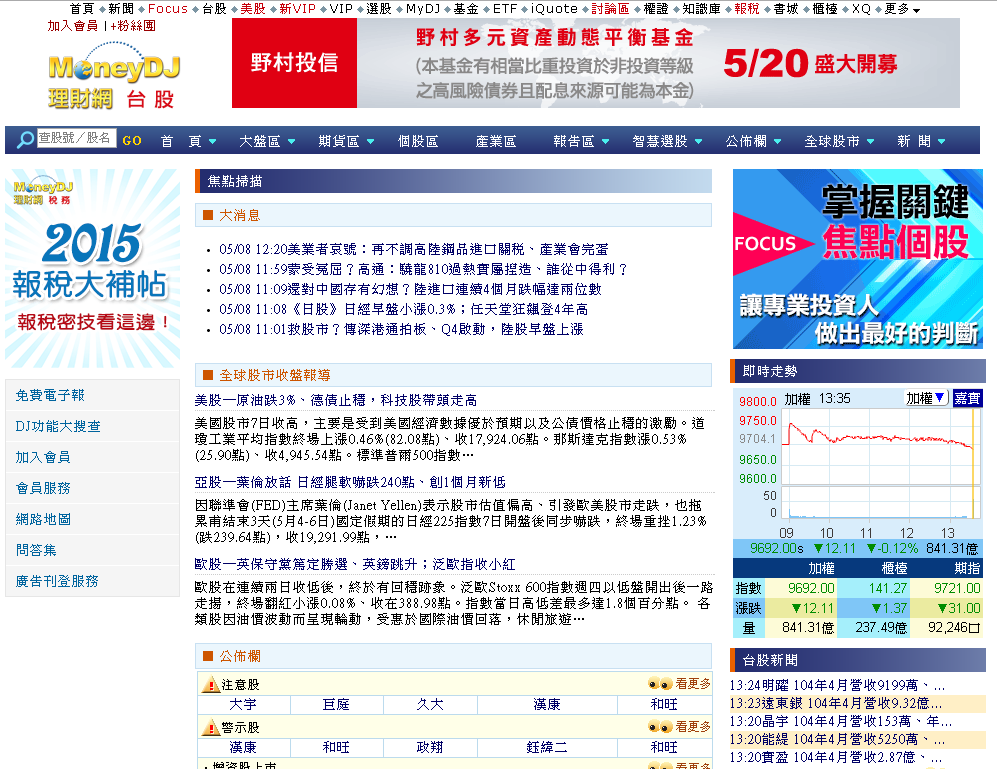The image size is (997, 769).
Task: Click the orange square beside 大消息
Action: tap(208, 215)
